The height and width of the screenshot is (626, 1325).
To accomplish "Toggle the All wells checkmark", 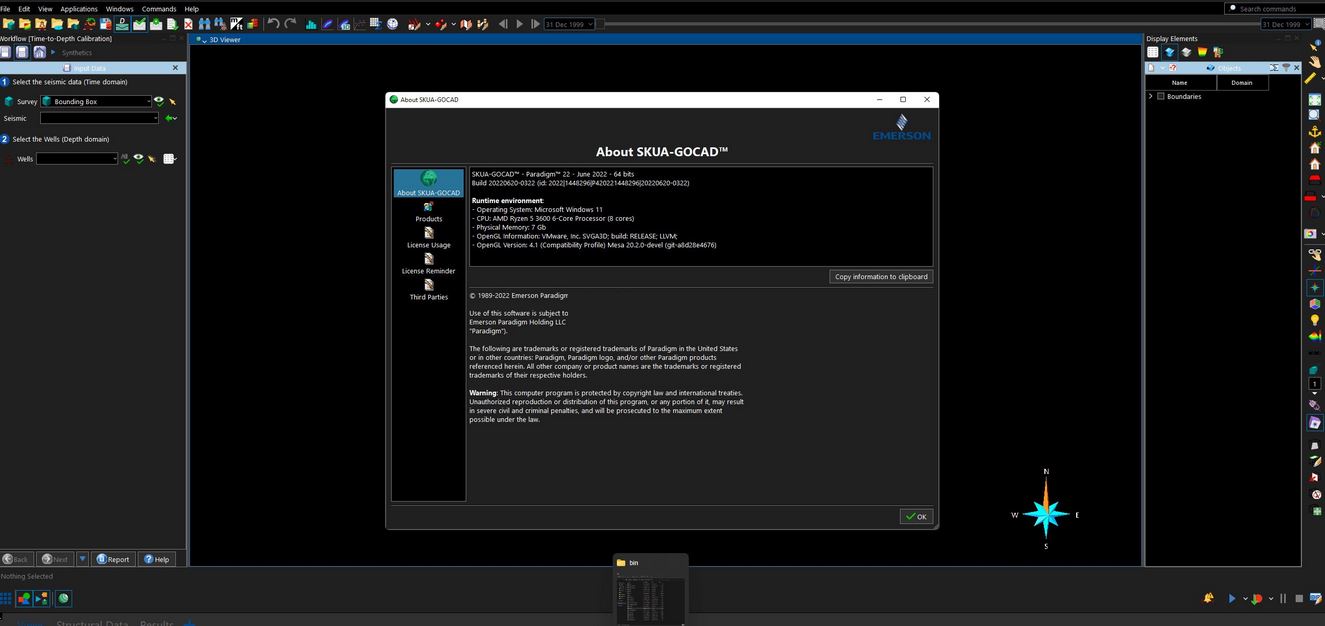I will click(126, 159).
